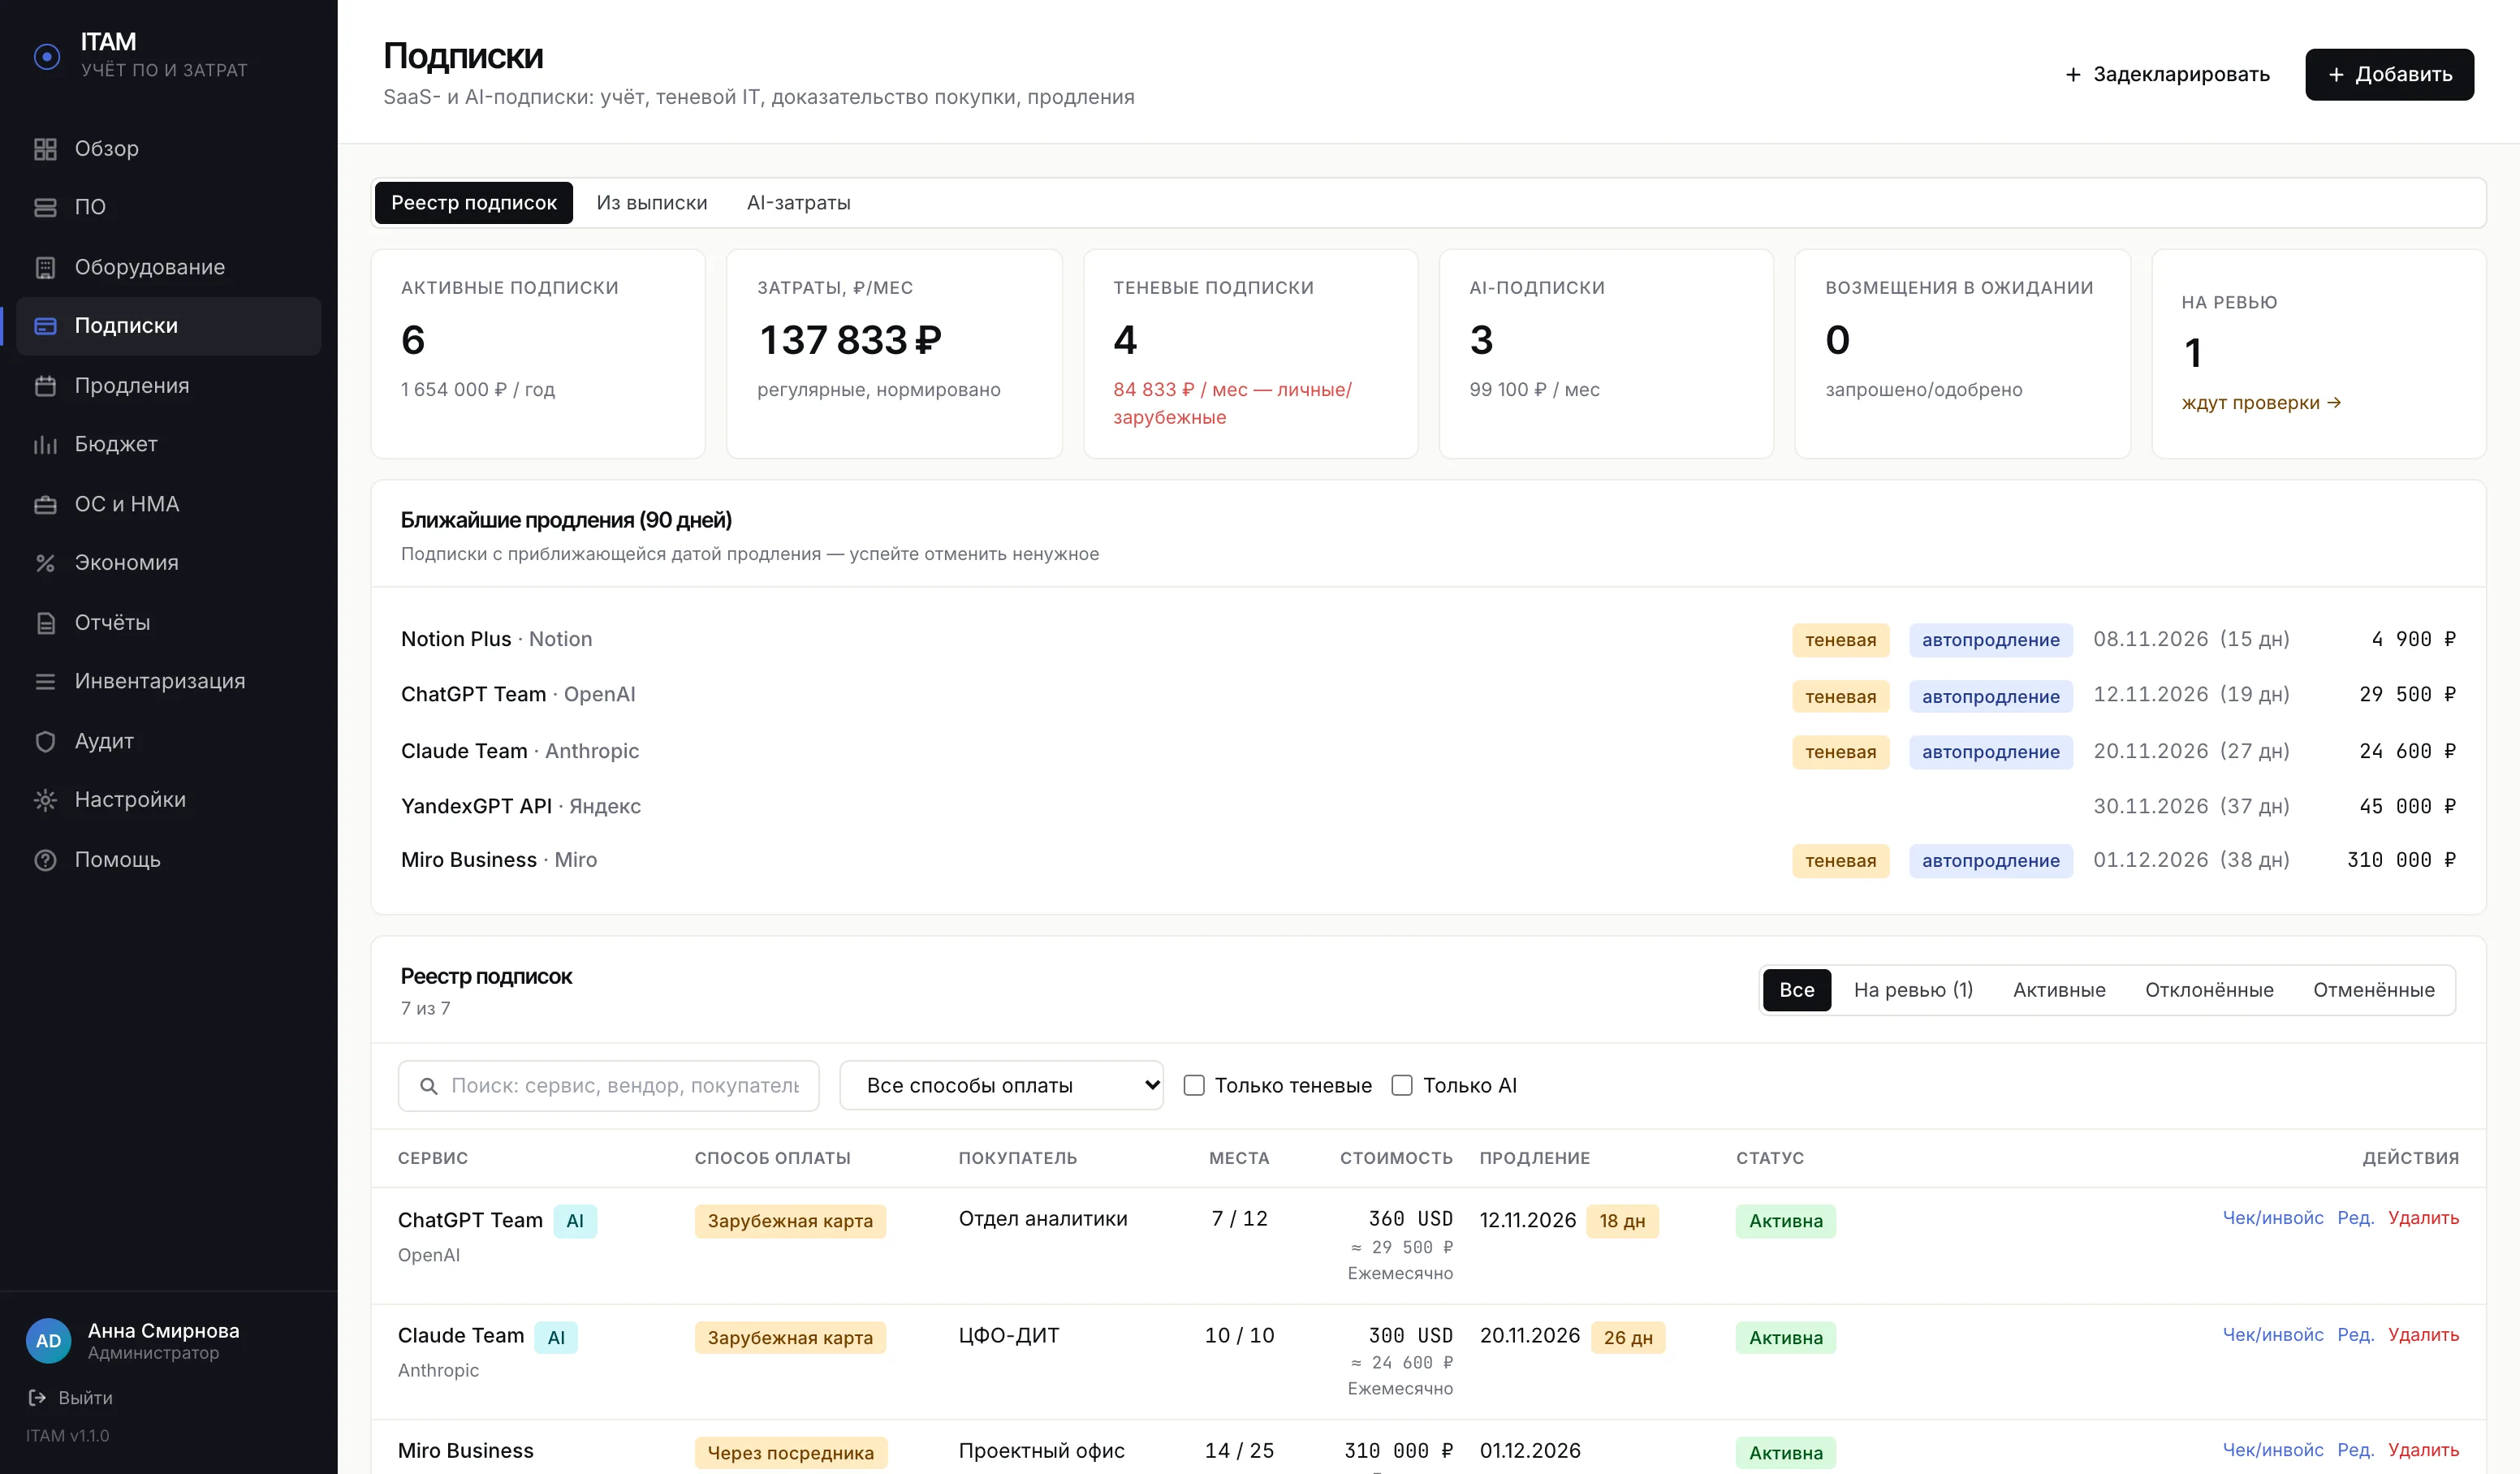This screenshot has height=1474, width=2520.
Task: Open the Обзор dashboard icon
Action: 45,148
